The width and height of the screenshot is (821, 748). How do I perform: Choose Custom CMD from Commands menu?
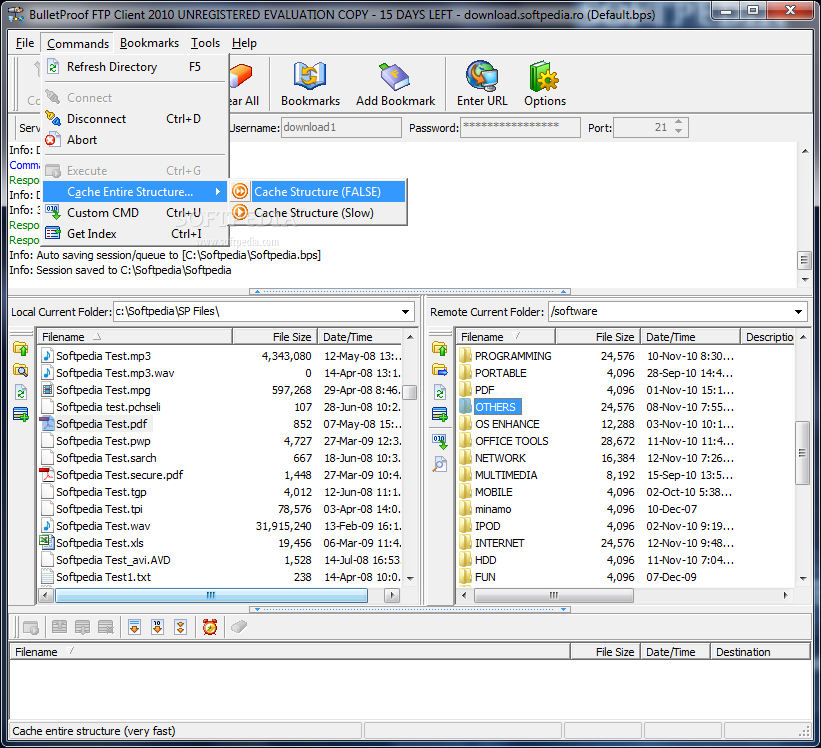coord(134,213)
